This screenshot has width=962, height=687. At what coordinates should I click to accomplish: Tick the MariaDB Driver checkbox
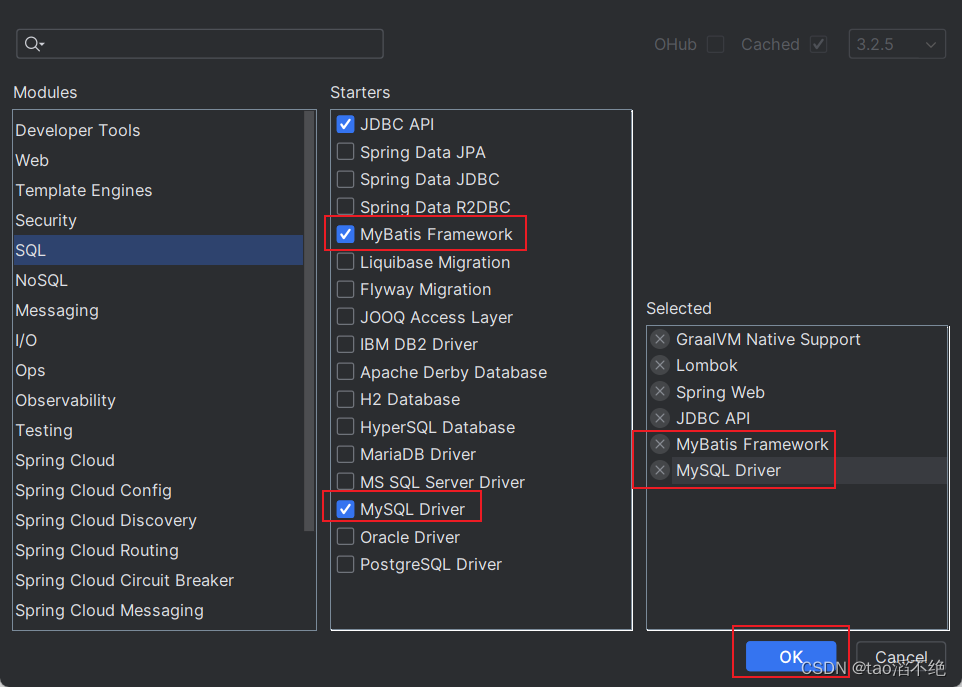pyautogui.click(x=345, y=454)
